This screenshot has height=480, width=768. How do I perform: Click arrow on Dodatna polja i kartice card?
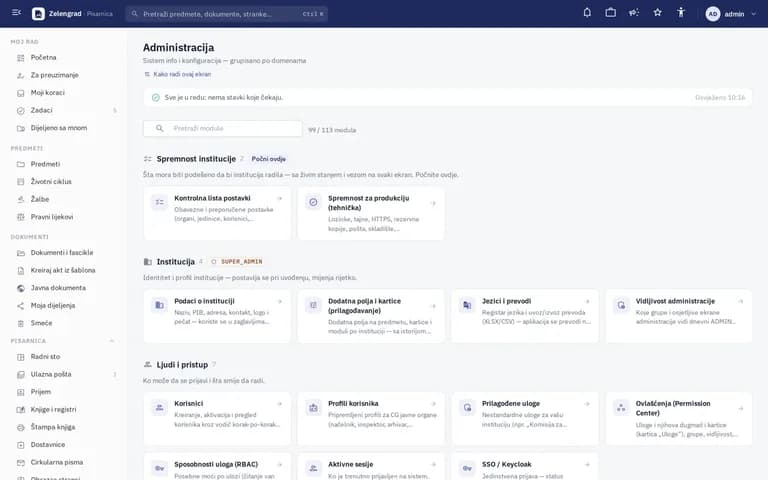(x=433, y=306)
